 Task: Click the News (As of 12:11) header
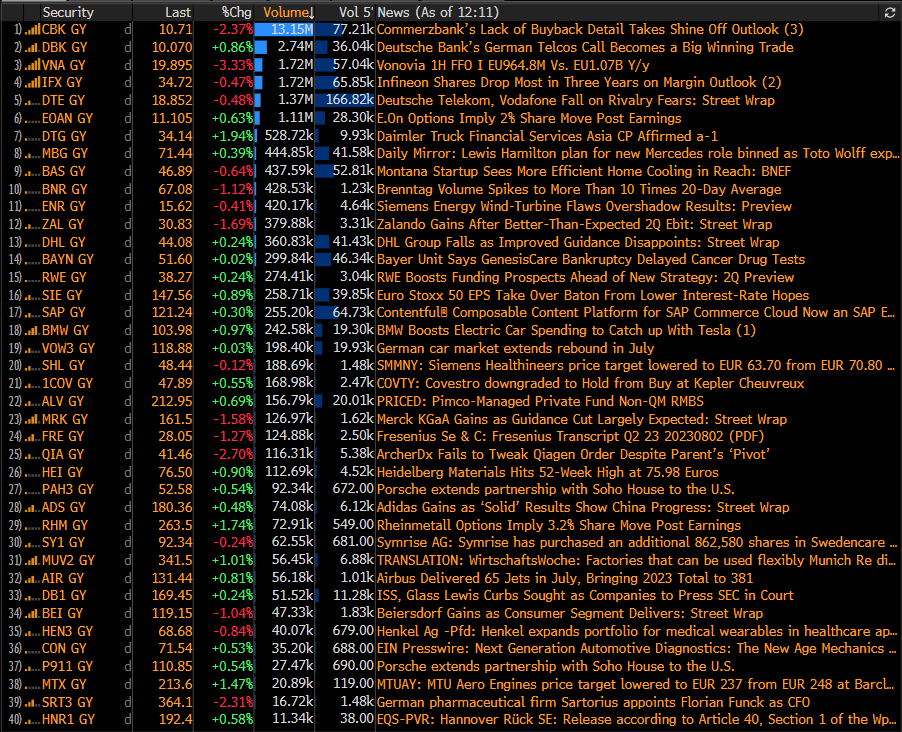438,12
